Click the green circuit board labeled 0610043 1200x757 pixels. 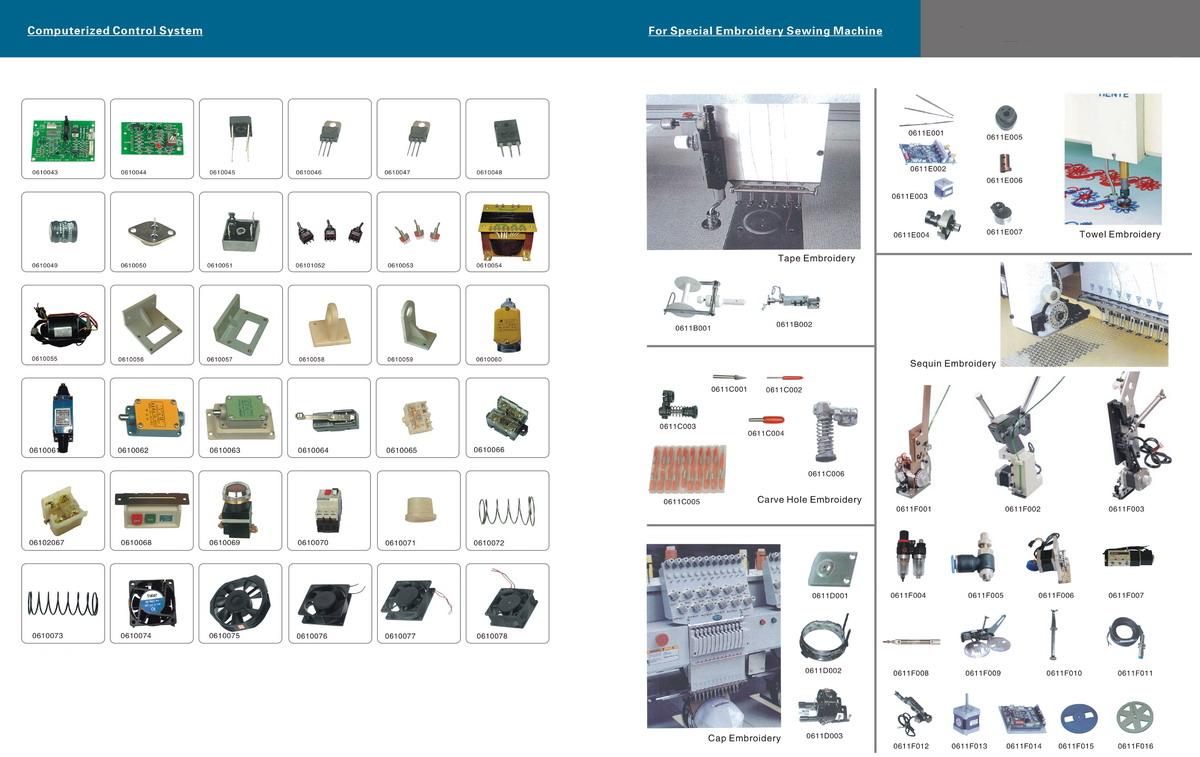coord(62,138)
